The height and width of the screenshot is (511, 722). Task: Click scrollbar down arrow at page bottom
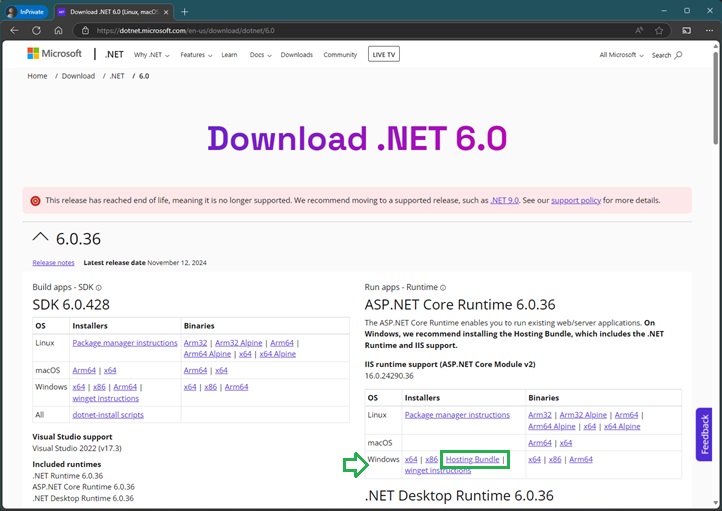(x=716, y=502)
